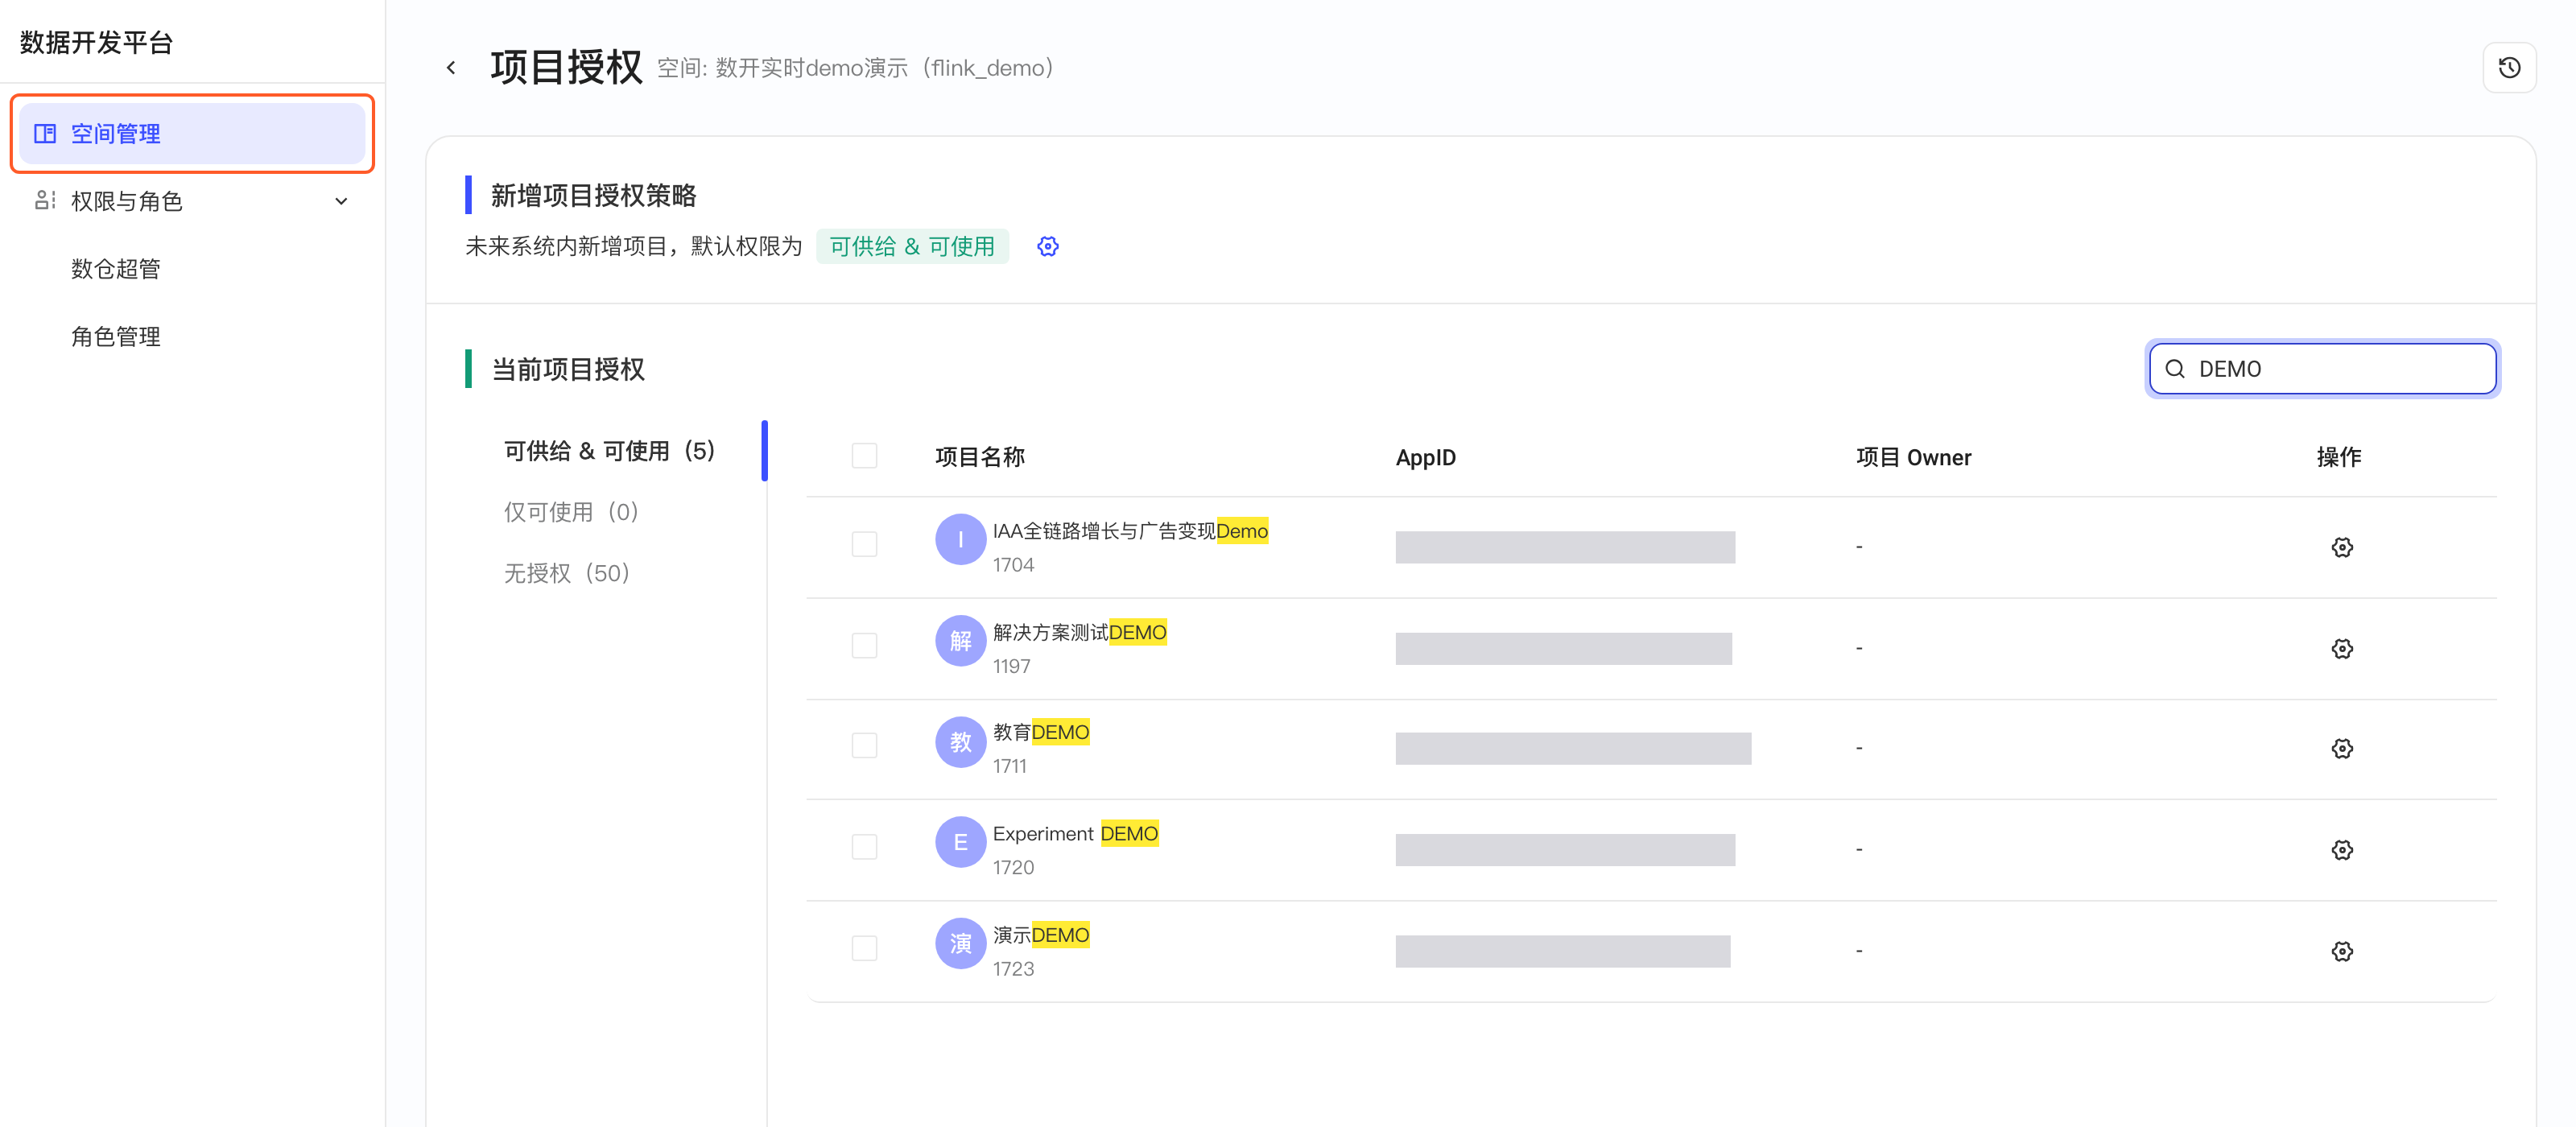Click the 权限与角色 people icon
The height and width of the screenshot is (1127, 2576).
45,201
